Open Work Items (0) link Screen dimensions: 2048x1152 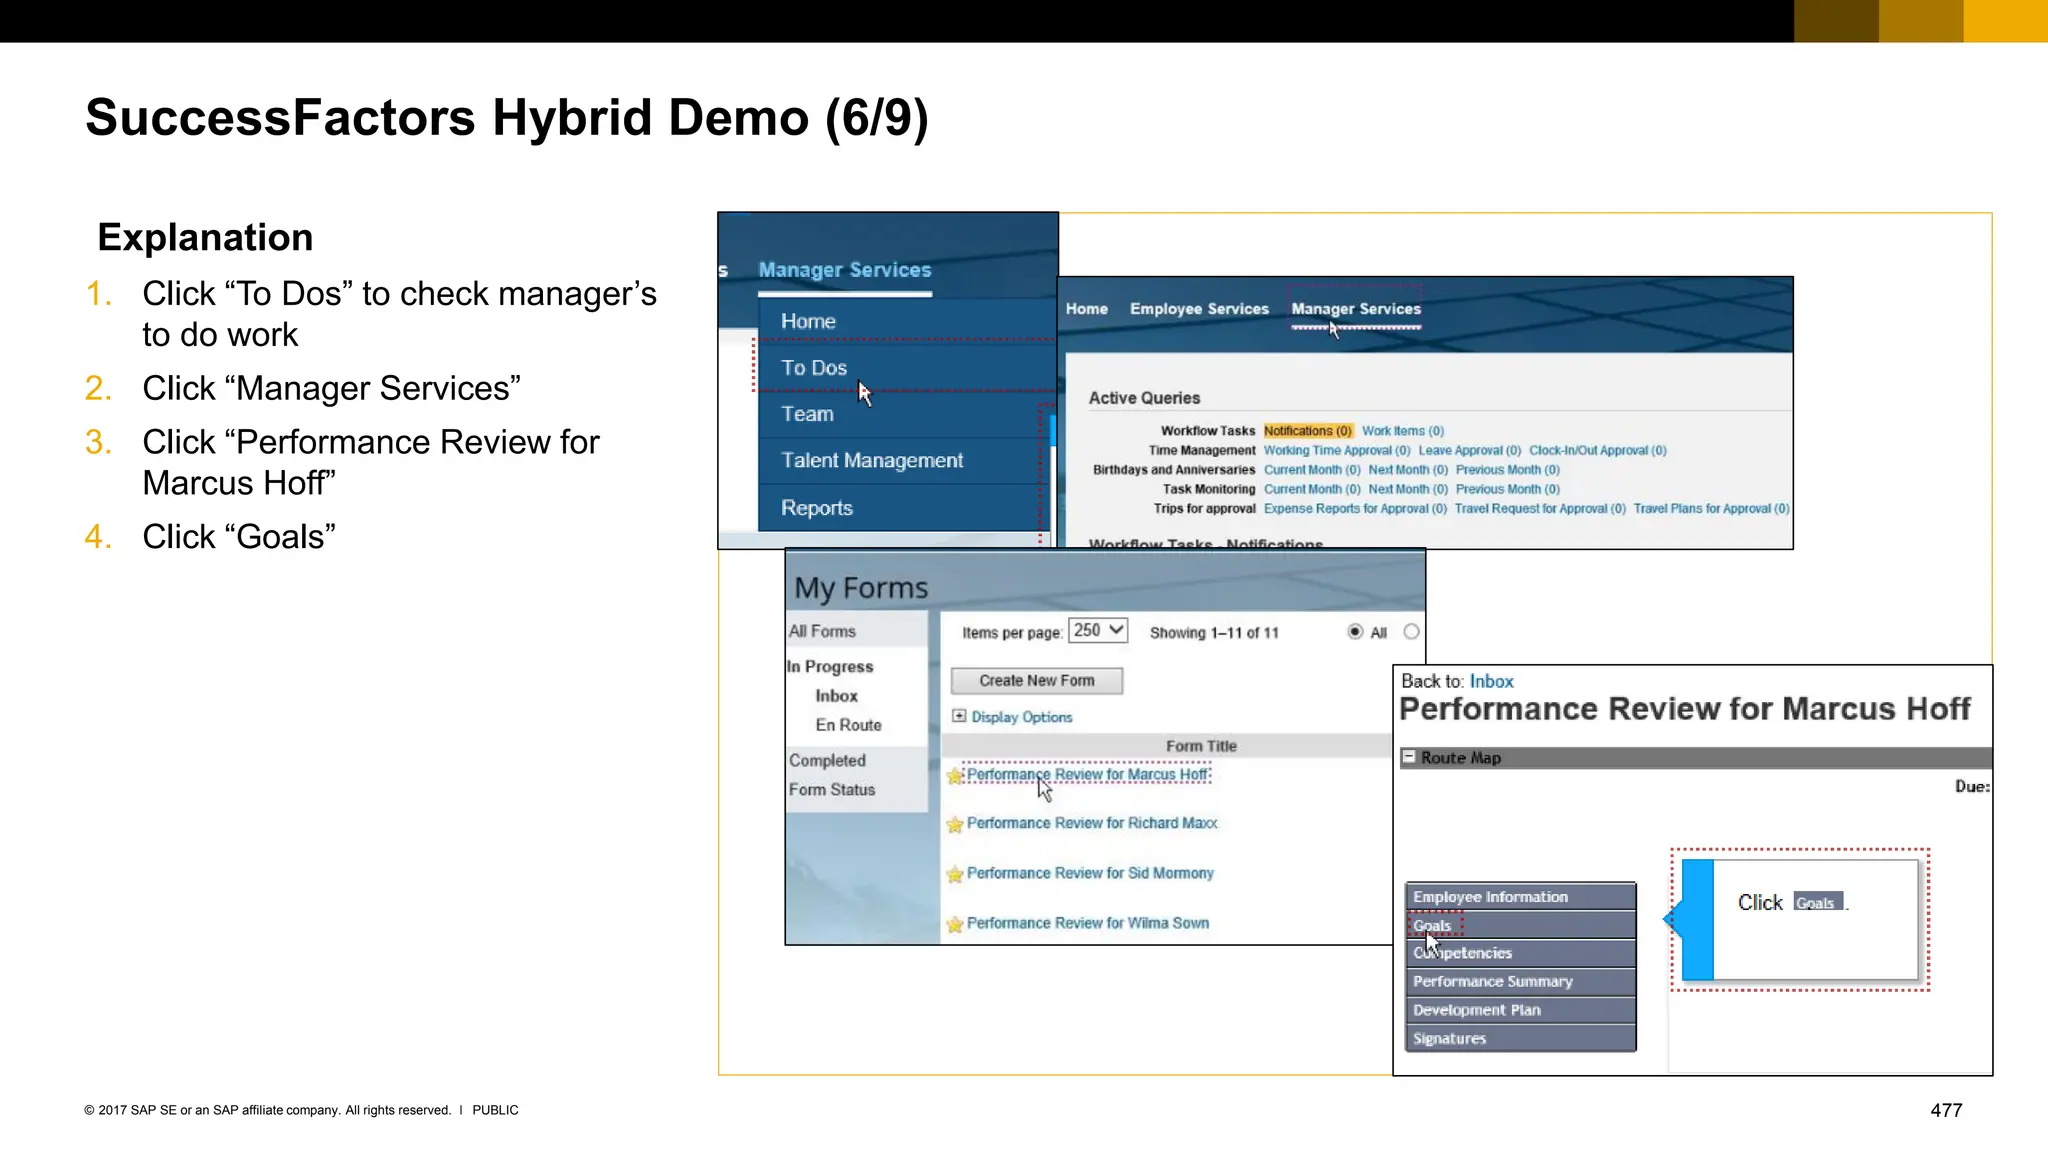click(1403, 431)
